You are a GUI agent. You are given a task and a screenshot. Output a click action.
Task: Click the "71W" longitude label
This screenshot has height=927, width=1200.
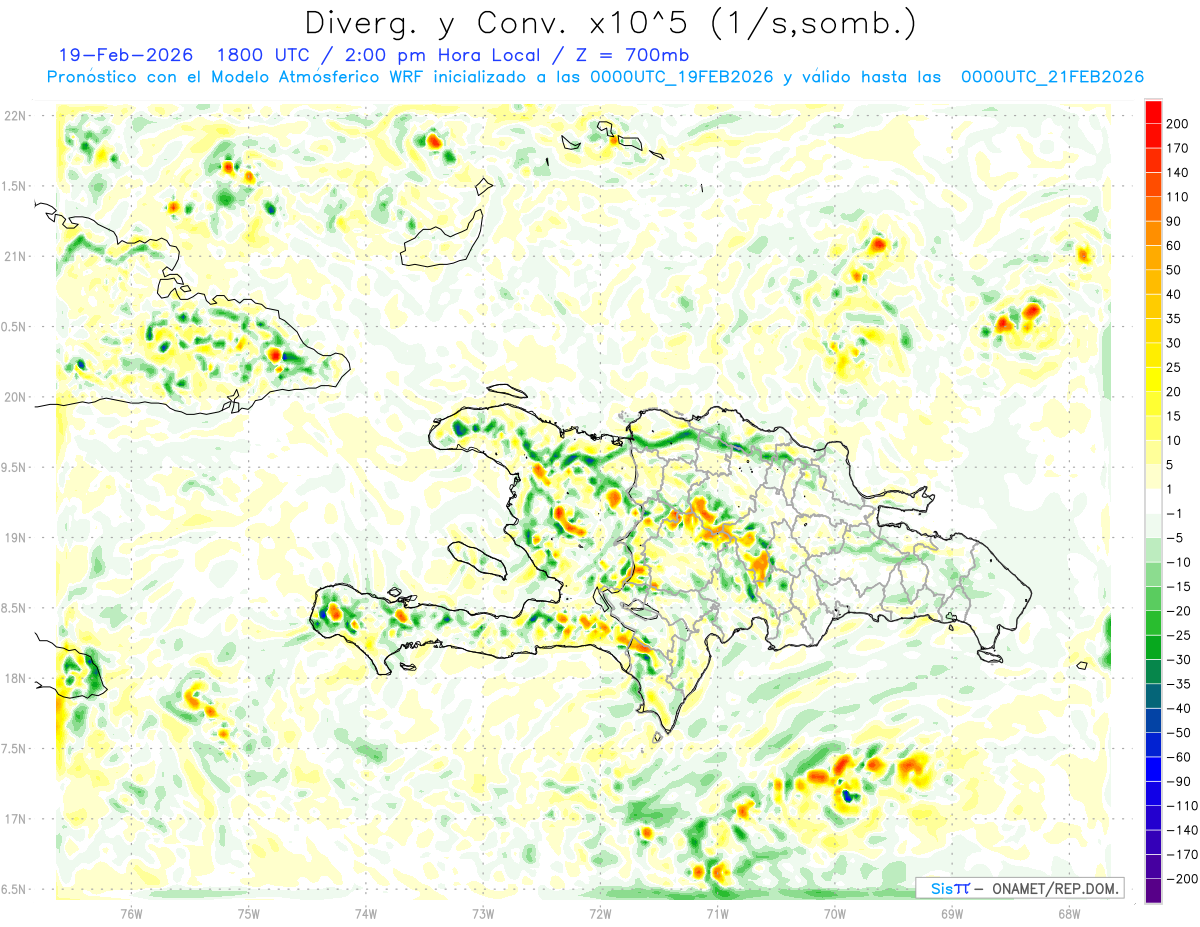(x=717, y=913)
